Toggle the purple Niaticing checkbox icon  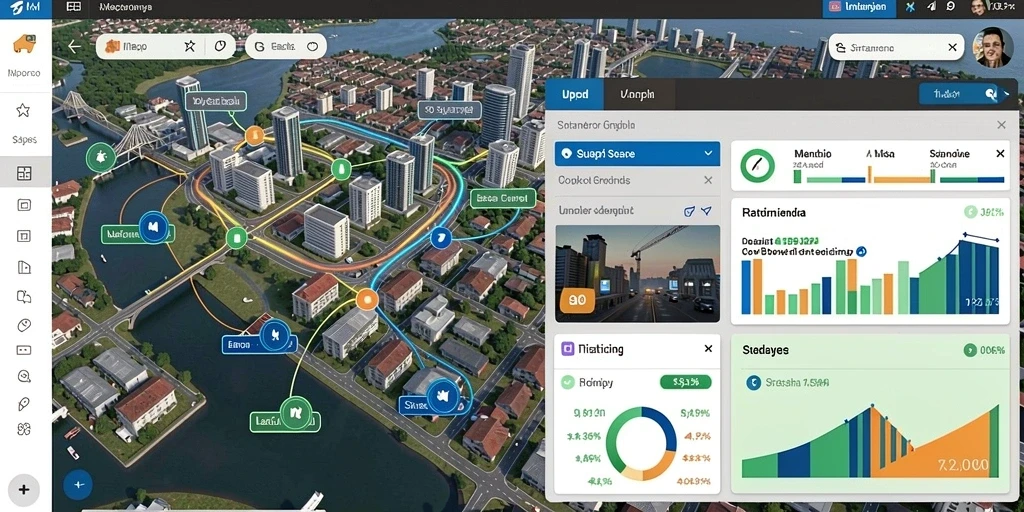[x=568, y=349]
